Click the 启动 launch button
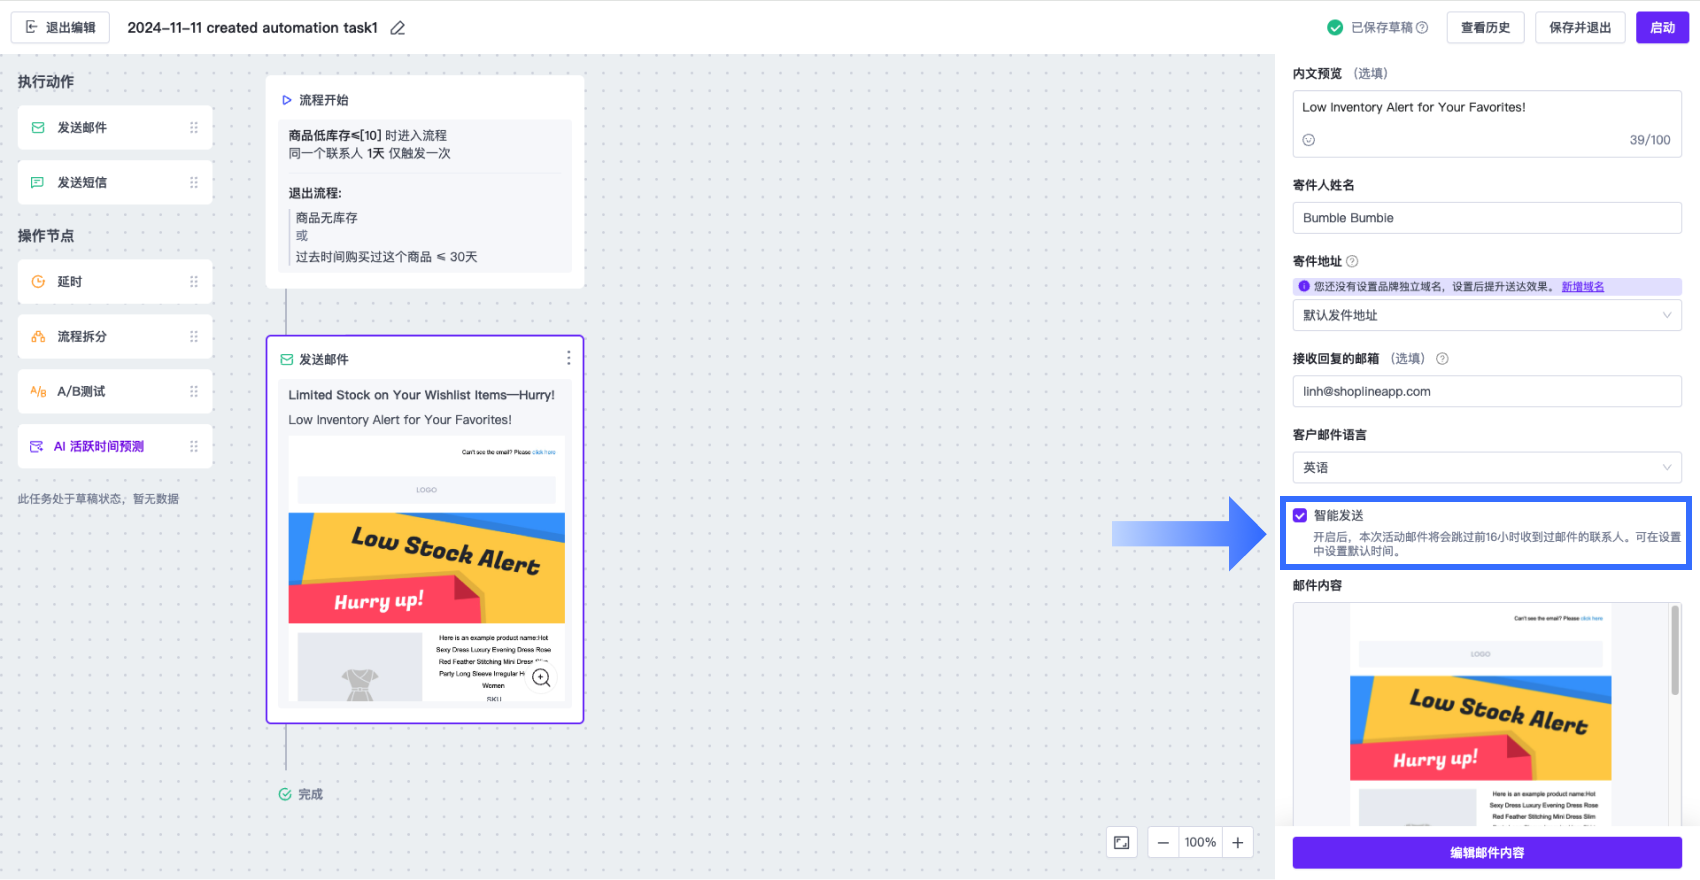Viewport: 1700px width, 880px height. tap(1662, 28)
